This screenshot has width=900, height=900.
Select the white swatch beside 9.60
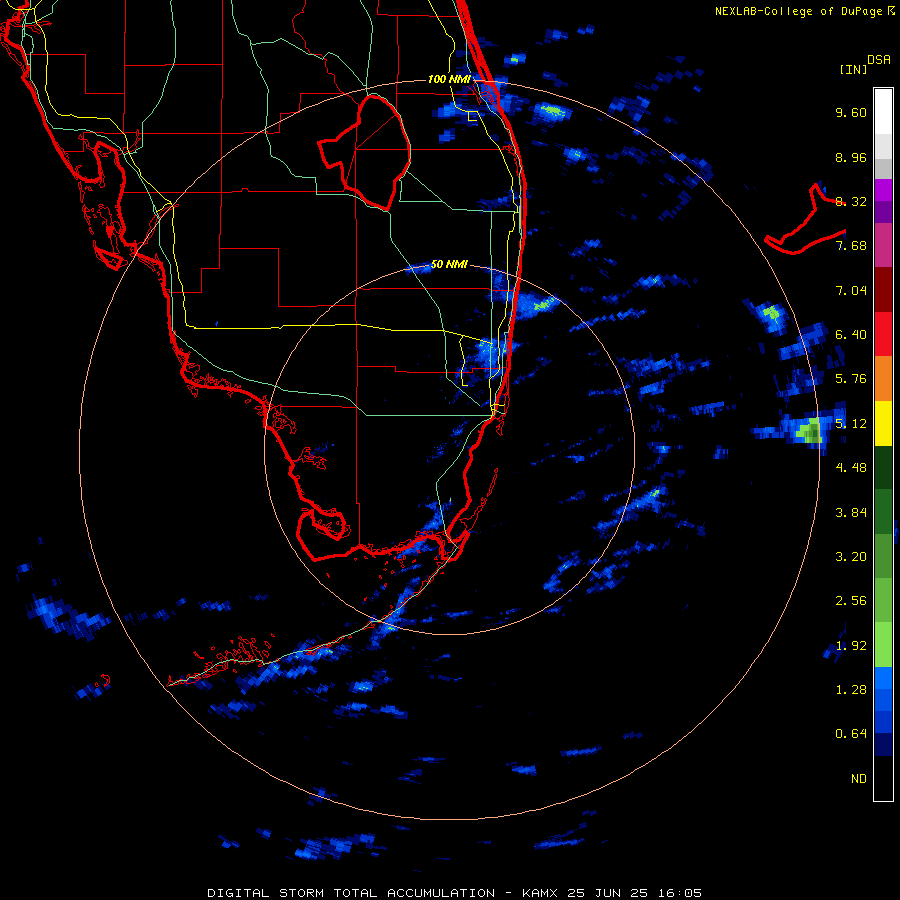click(883, 112)
